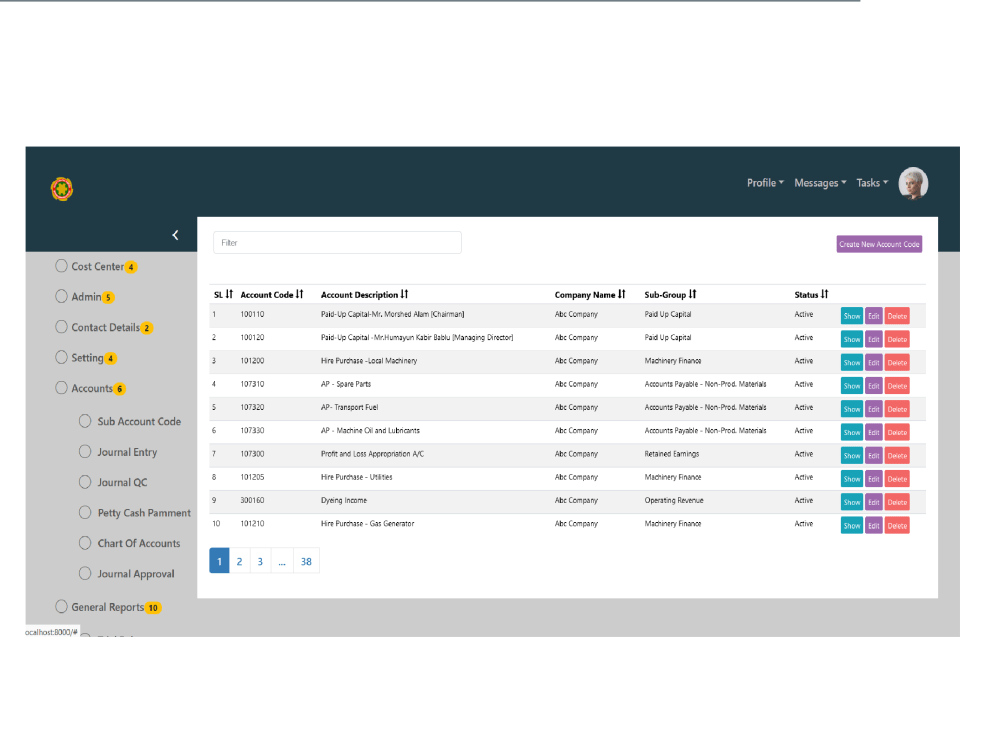Edit account 101200 Local Machinery
The image size is (1000, 750).
874,363
